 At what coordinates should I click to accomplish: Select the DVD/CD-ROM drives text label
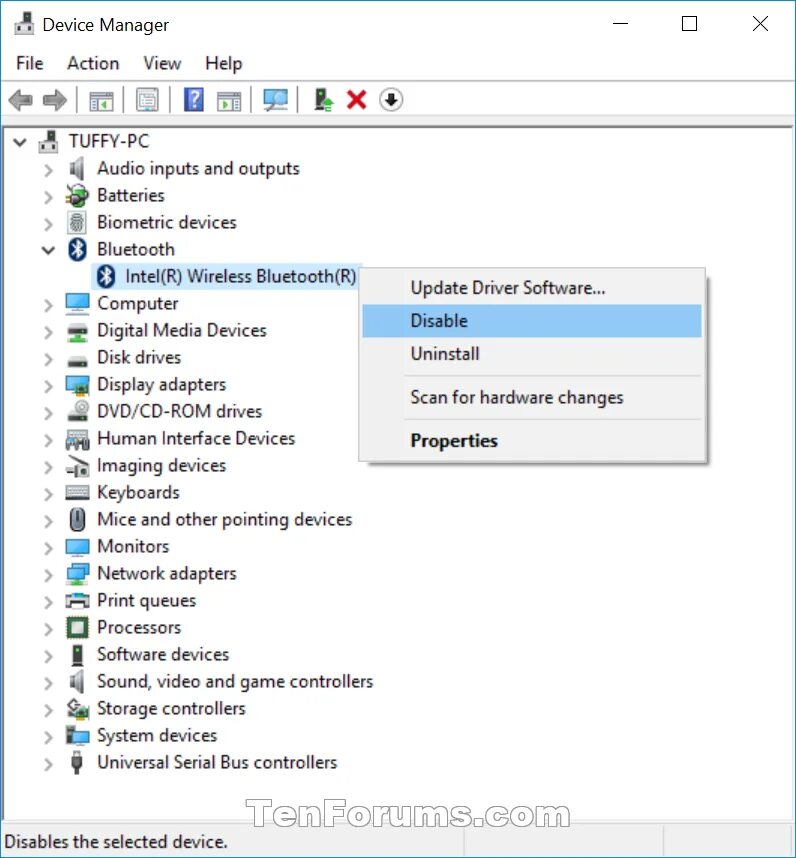point(179,411)
